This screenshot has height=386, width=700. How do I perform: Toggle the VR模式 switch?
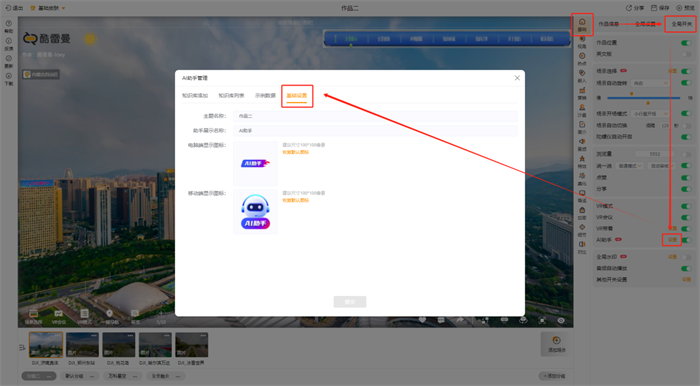pyautogui.click(x=686, y=206)
